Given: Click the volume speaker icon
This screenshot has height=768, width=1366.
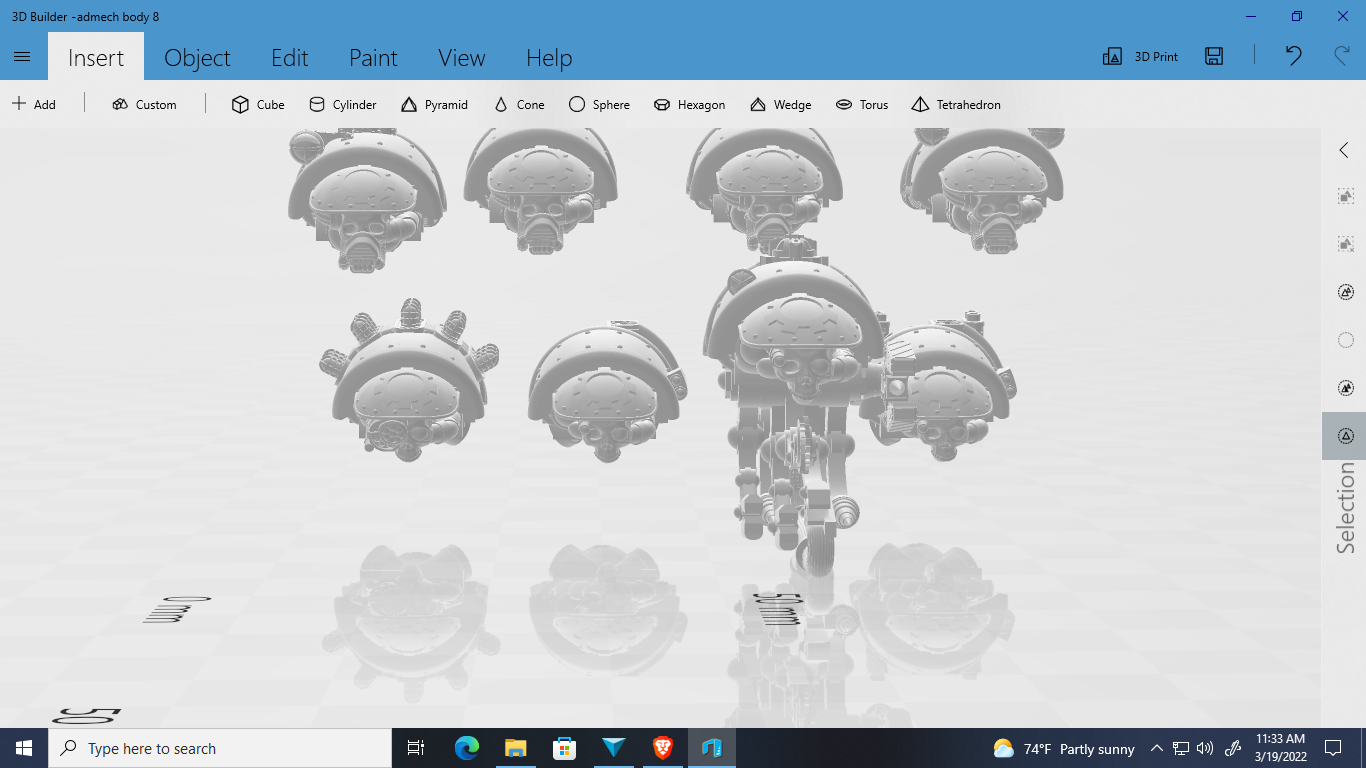Looking at the screenshot, I should pyautogui.click(x=1204, y=748).
